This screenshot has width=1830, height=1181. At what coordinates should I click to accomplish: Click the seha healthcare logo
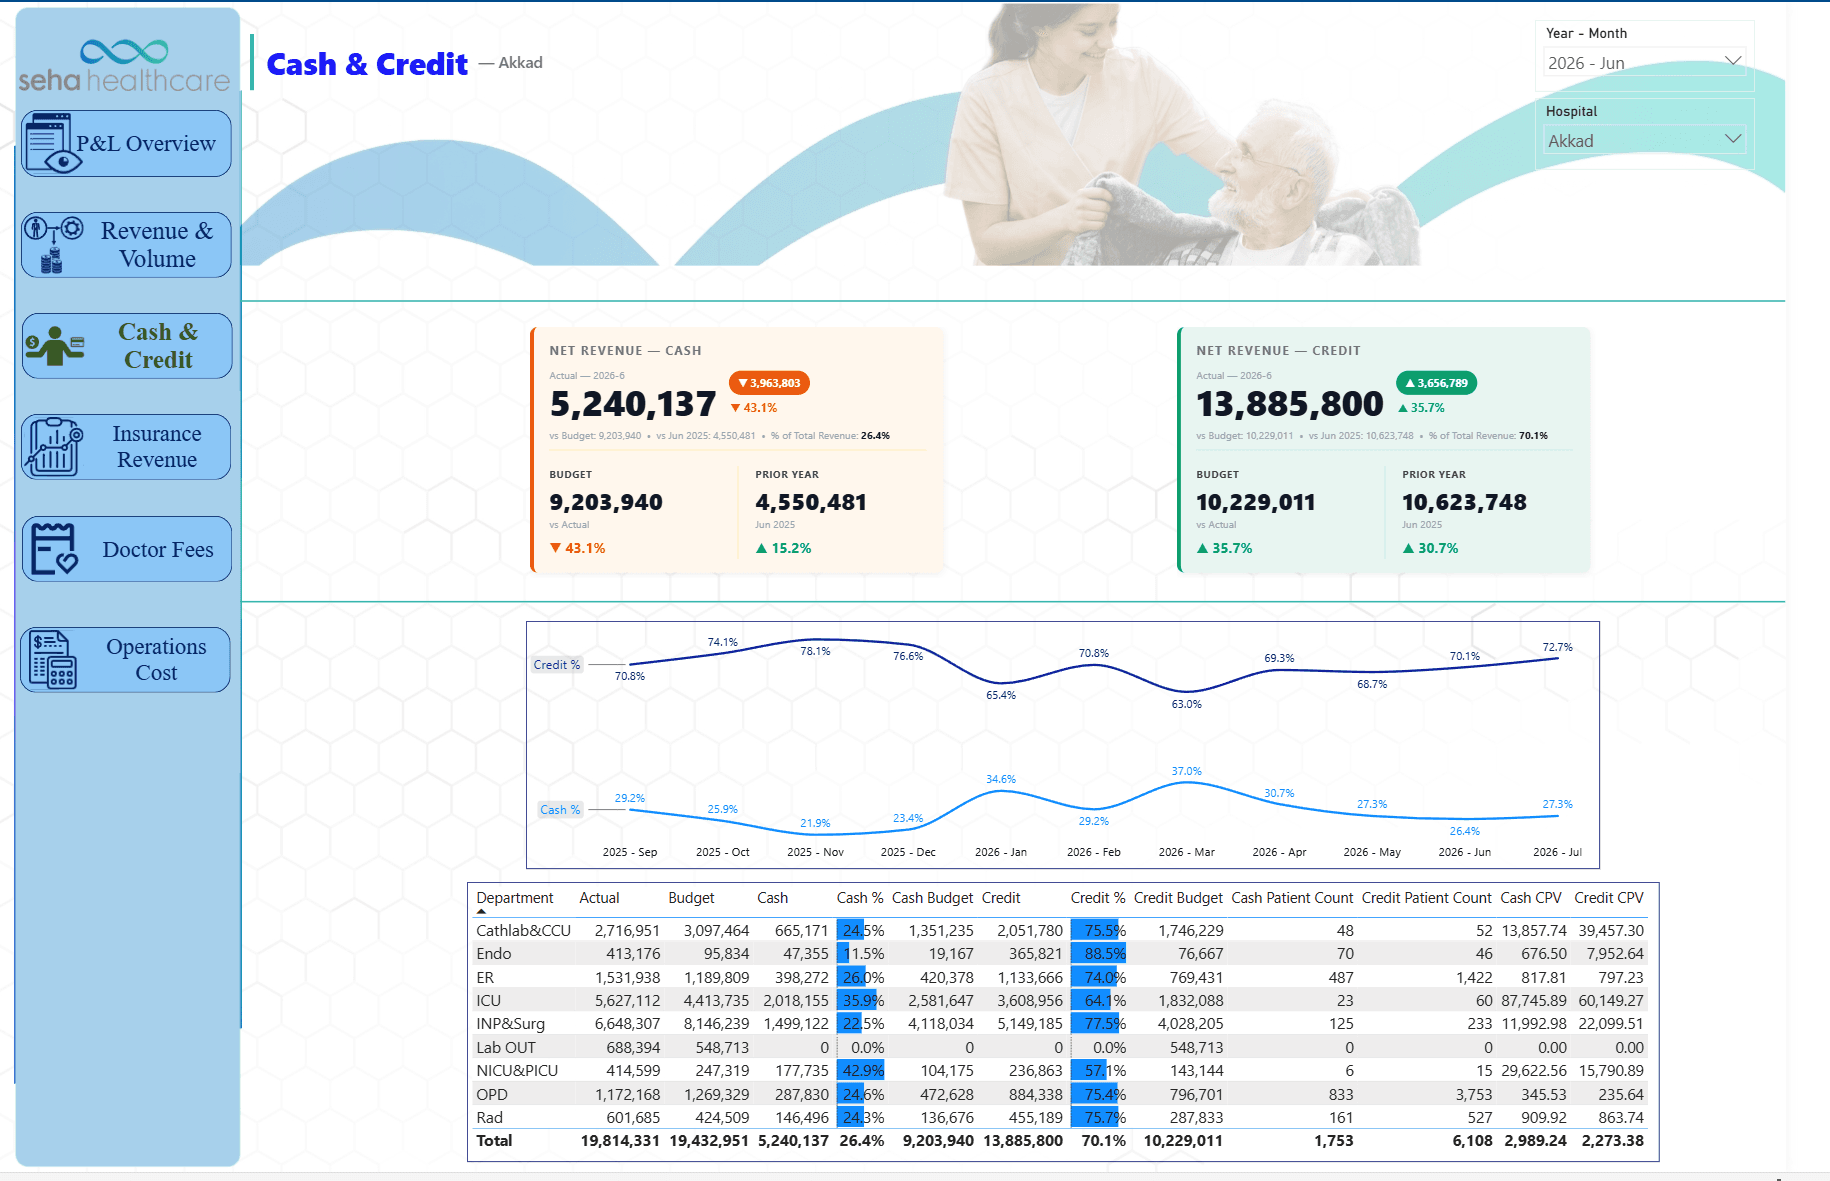click(124, 66)
